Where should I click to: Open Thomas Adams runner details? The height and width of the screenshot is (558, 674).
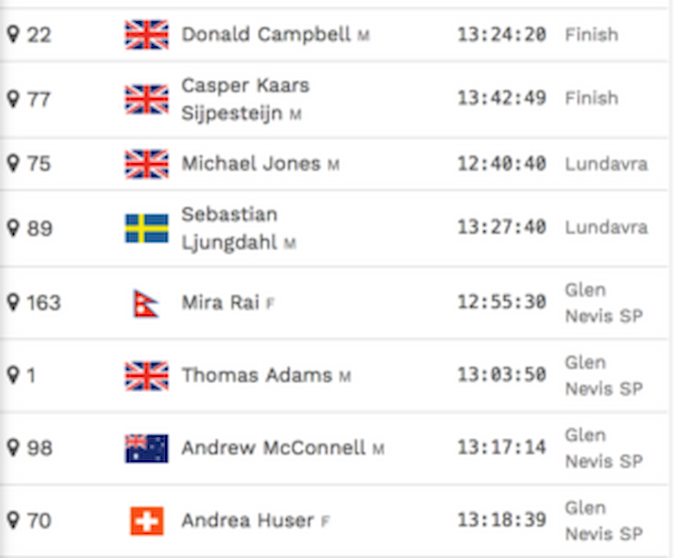(266, 375)
